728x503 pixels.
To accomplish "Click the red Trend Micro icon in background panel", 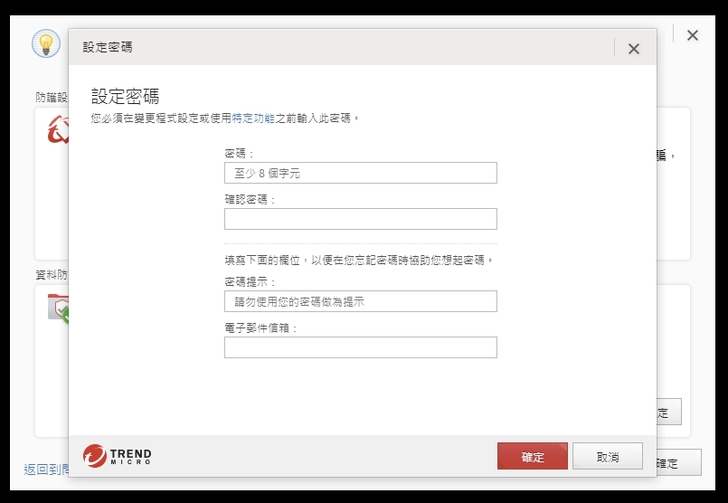I will (58, 130).
